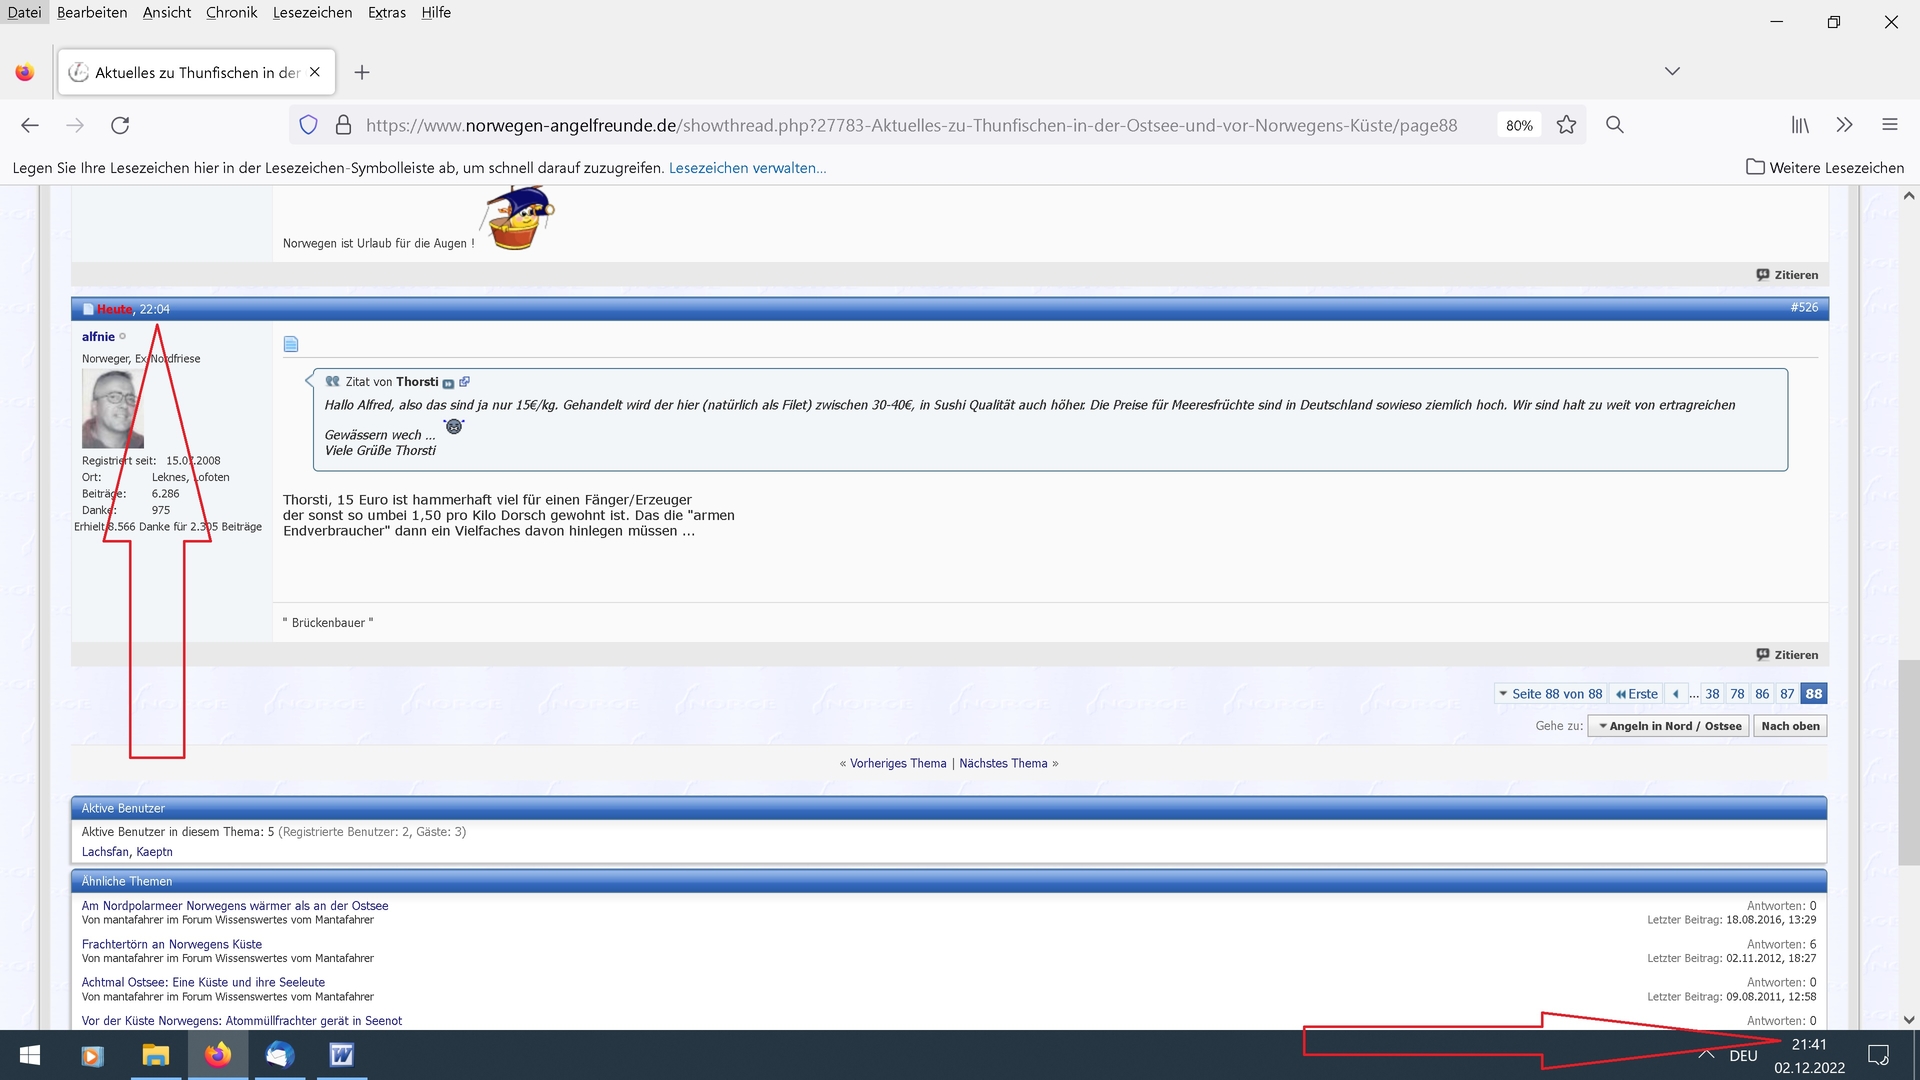Image resolution: width=1920 pixels, height=1080 pixels.
Task: Open thread Frachtertörn an Norwegens Küste
Action: point(172,944)
